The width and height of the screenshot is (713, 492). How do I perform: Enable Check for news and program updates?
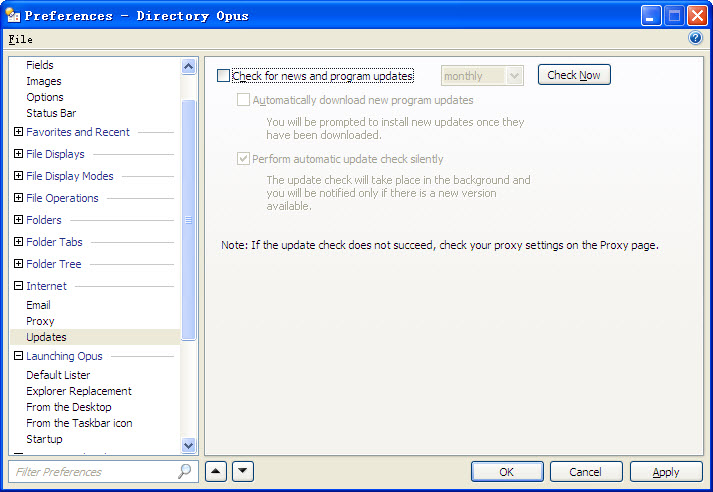tap(223, 75)
